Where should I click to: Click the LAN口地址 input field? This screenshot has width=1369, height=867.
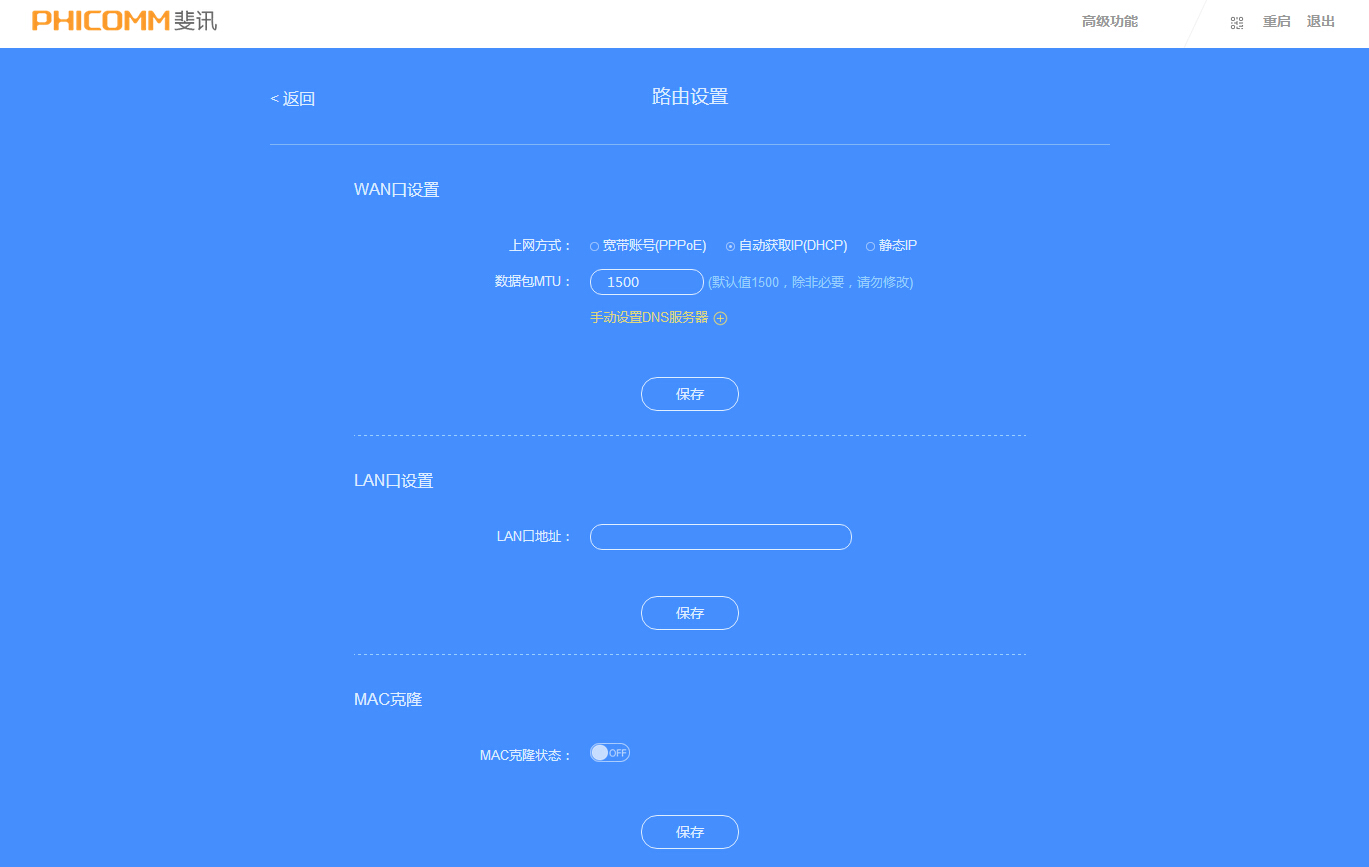coord(720,537)
